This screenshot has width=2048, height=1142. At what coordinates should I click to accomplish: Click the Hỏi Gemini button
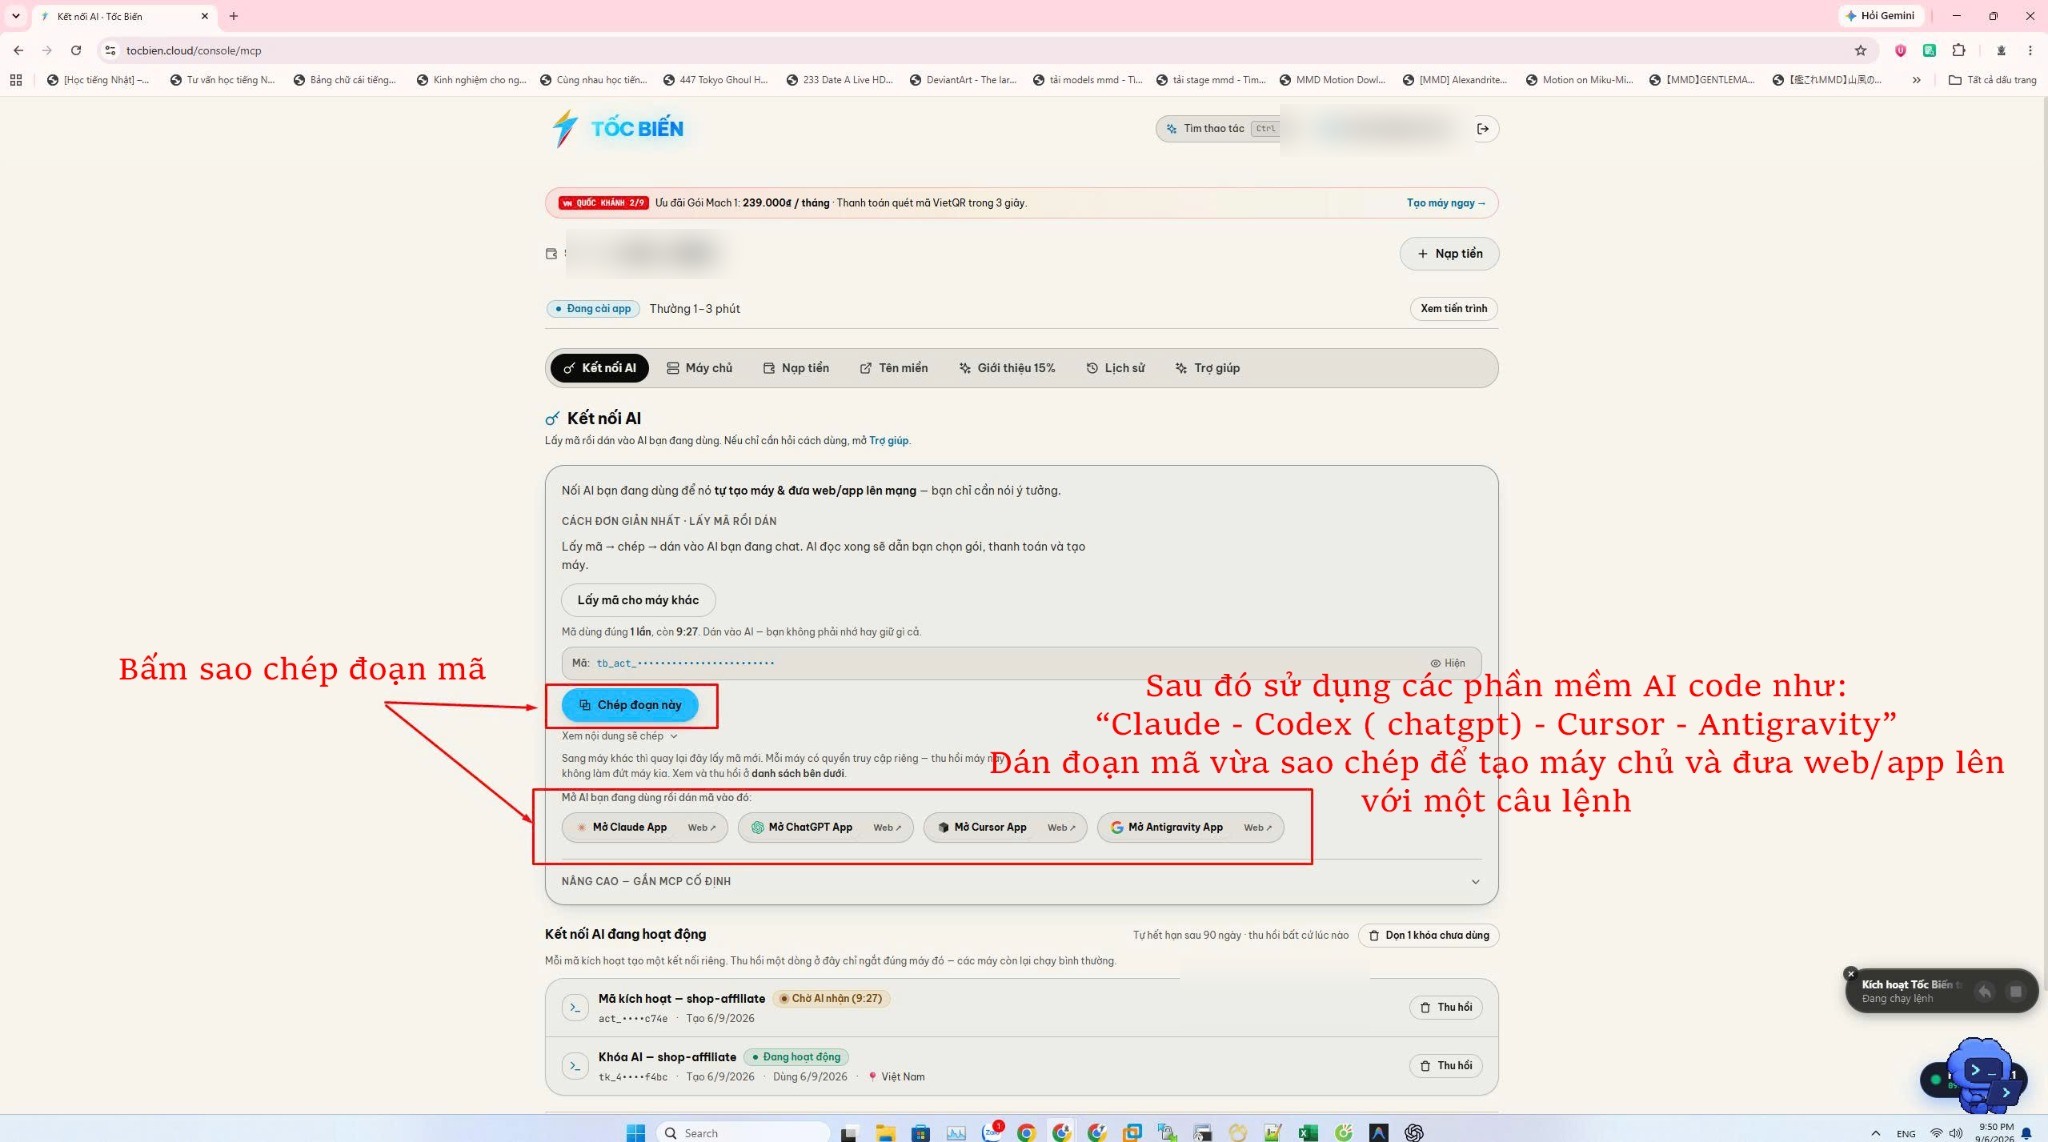1880,16
